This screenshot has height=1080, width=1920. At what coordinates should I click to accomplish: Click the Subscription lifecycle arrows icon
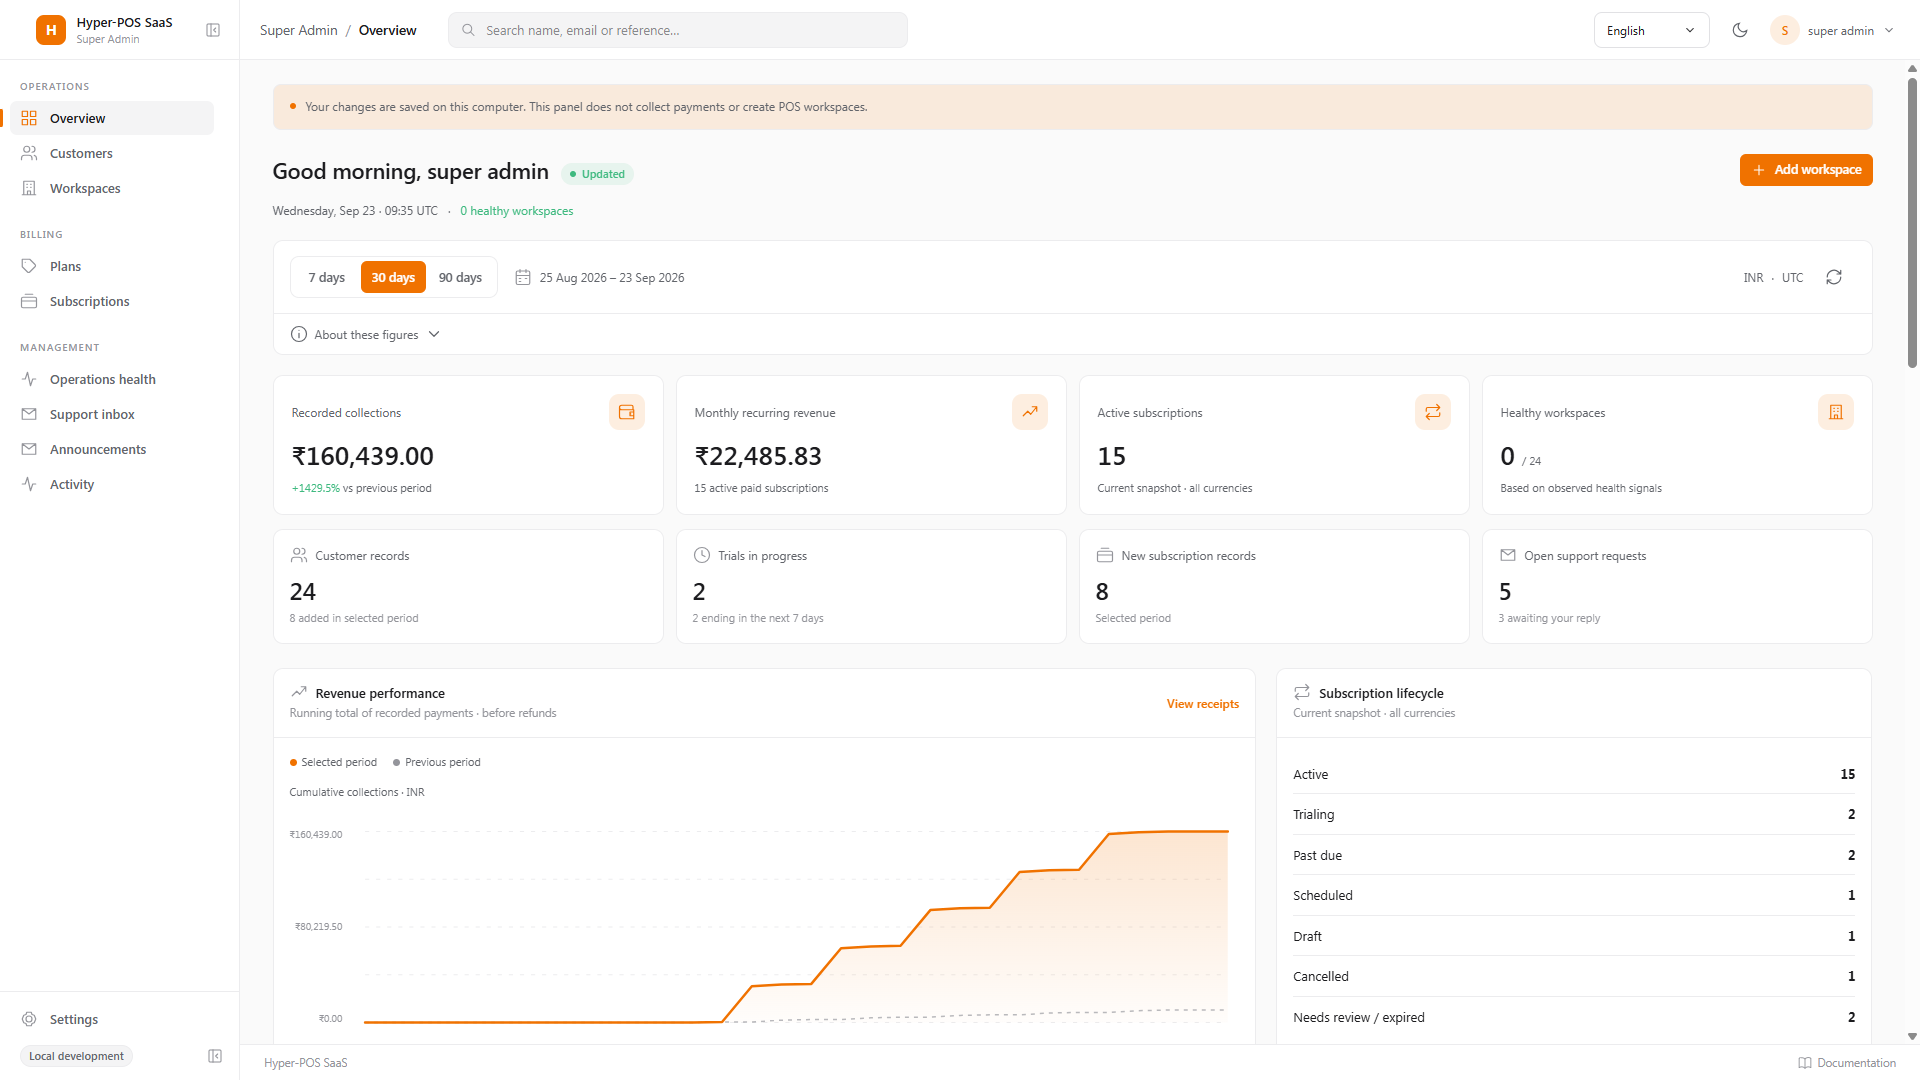(x=1302, y=692)
